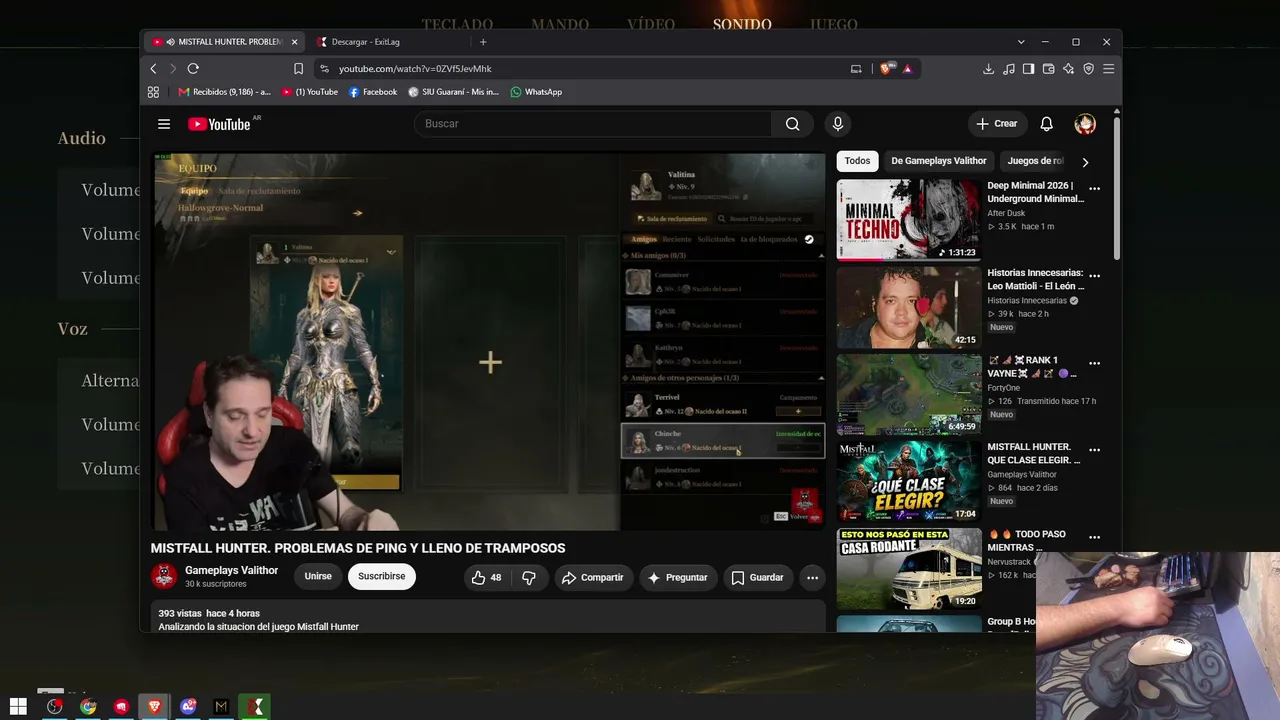Open a new browser tab
Viewport: 1280px width, 720px height.
(483, 42)
